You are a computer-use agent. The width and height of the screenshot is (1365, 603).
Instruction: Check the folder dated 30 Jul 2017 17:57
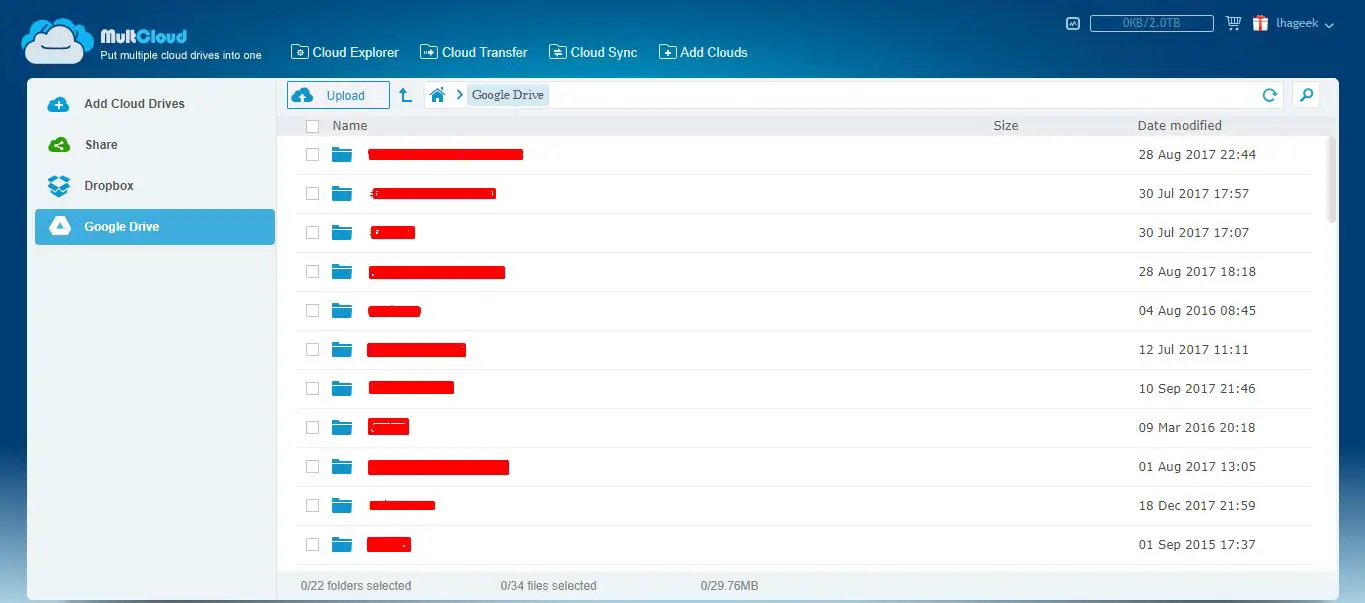pos(313,194)
